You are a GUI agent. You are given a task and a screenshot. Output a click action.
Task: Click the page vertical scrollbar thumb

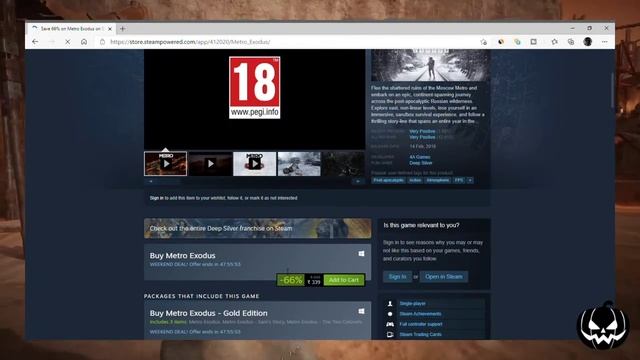click(612, 91)
